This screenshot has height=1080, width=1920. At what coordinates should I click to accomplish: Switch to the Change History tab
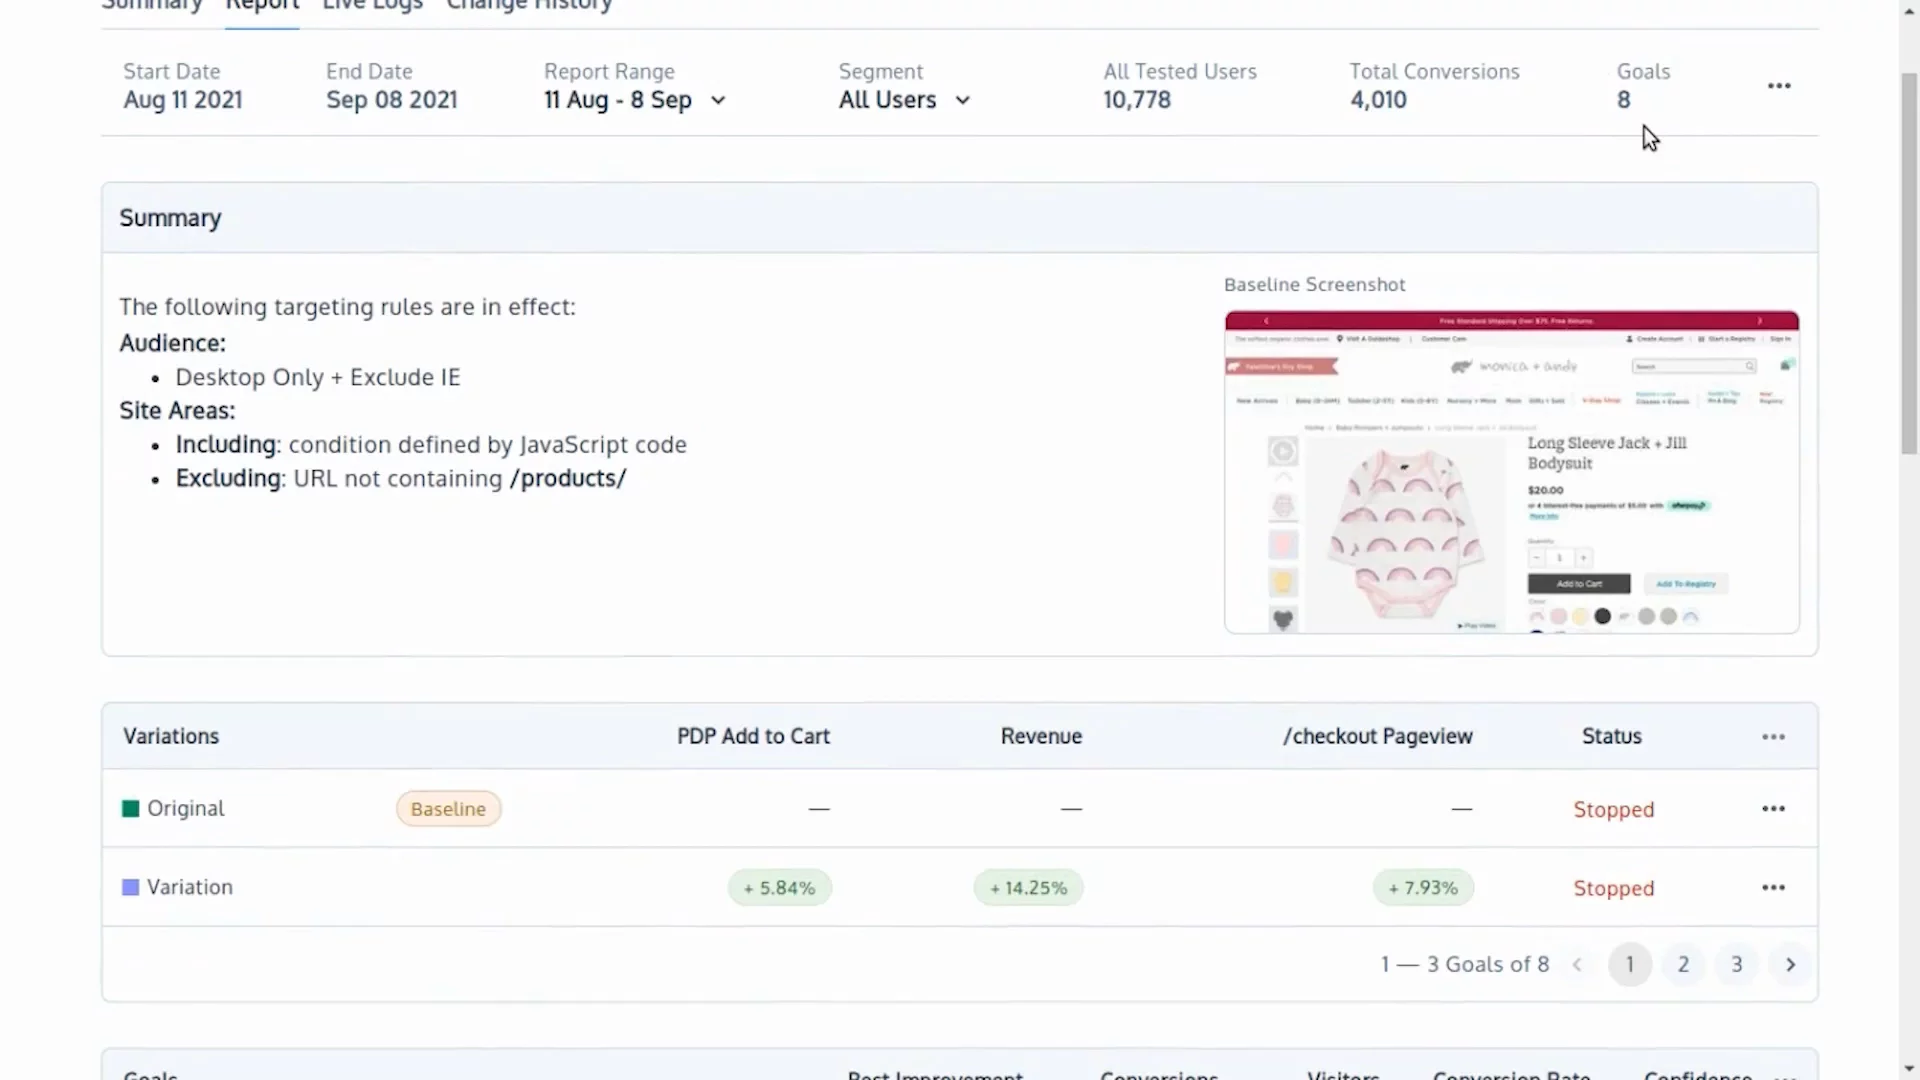[529, 6]
